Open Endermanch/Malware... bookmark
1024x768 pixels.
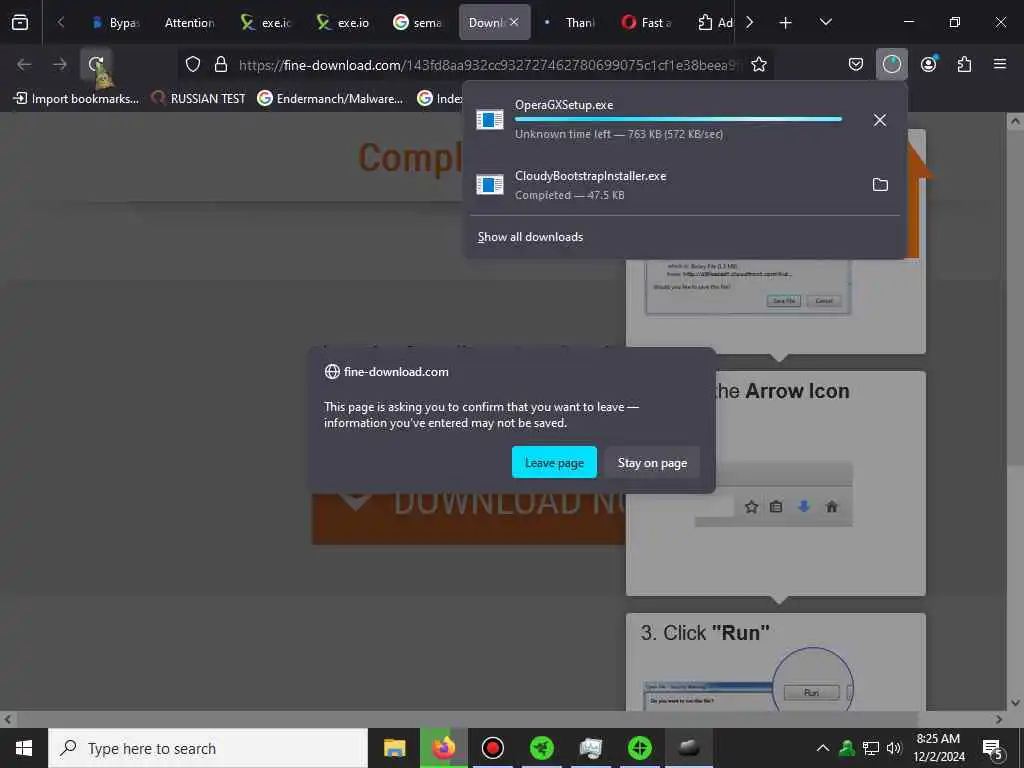click(330, 99)
